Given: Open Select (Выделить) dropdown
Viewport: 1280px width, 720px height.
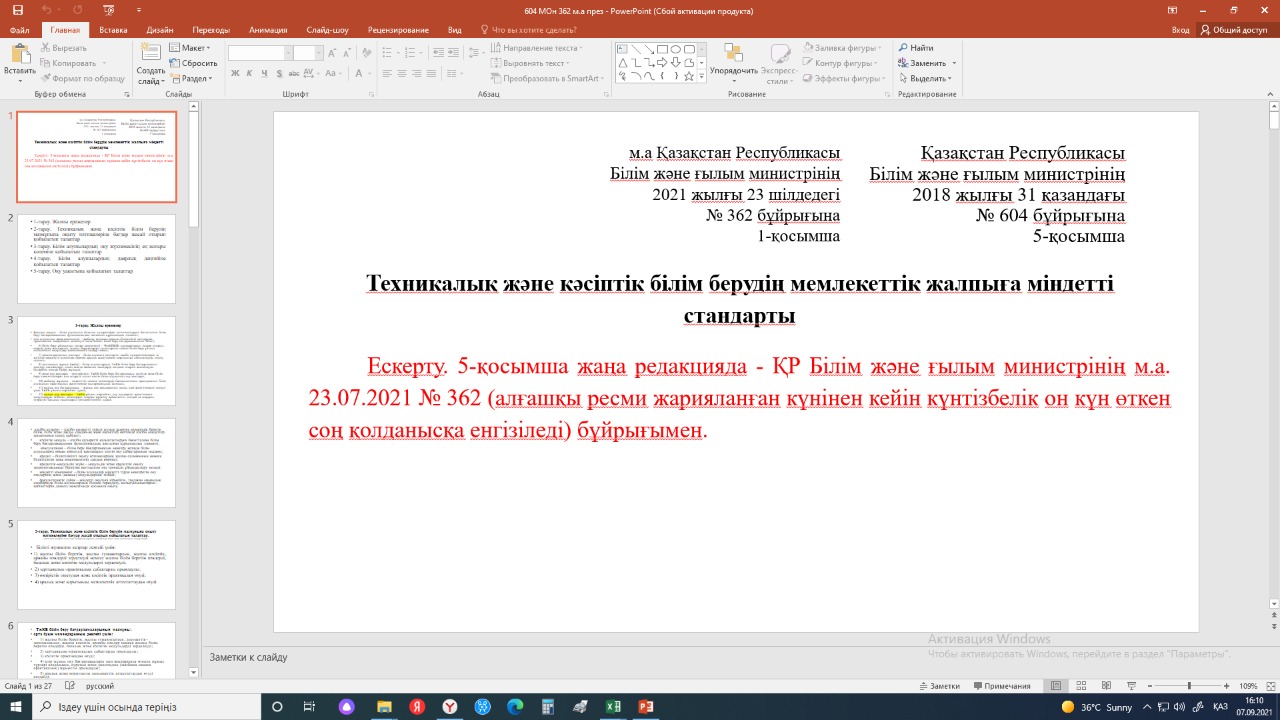Looking at the screenshot, I should (x=926, y=78).
